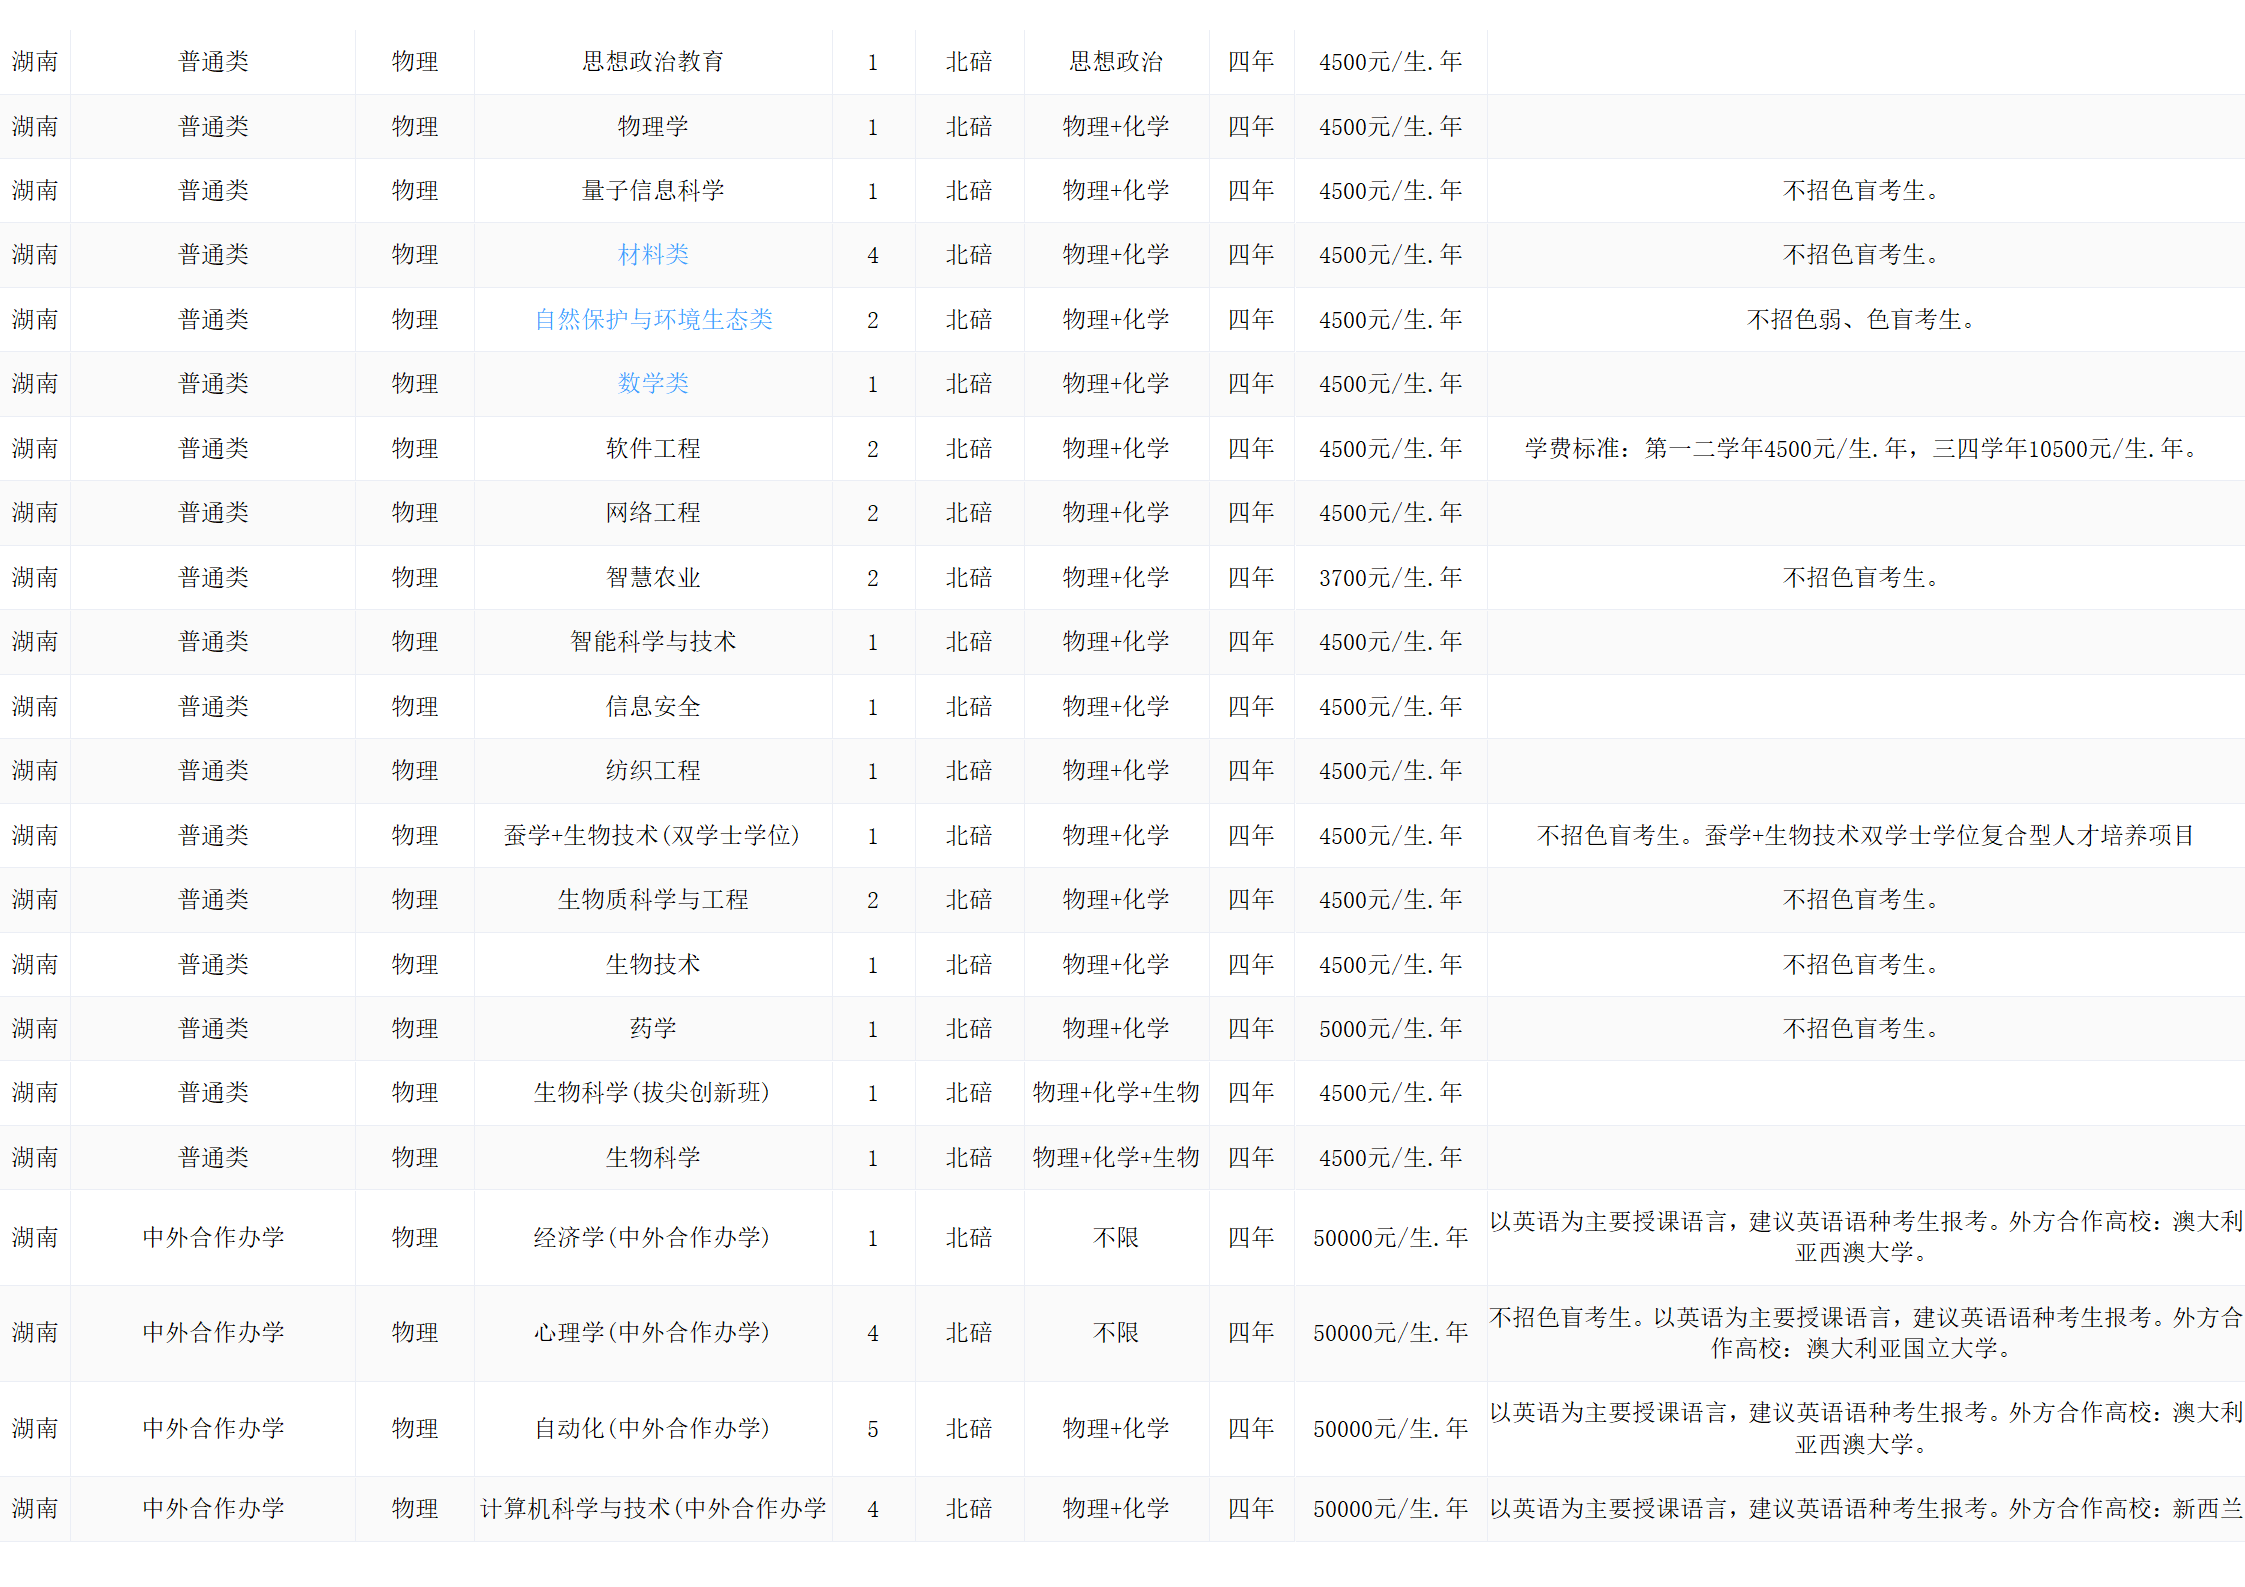The width and height of the screenshot is (2245, 1587).
Task: Click the 思想政治 subject requirement cell
Action: pos(1116,62)
